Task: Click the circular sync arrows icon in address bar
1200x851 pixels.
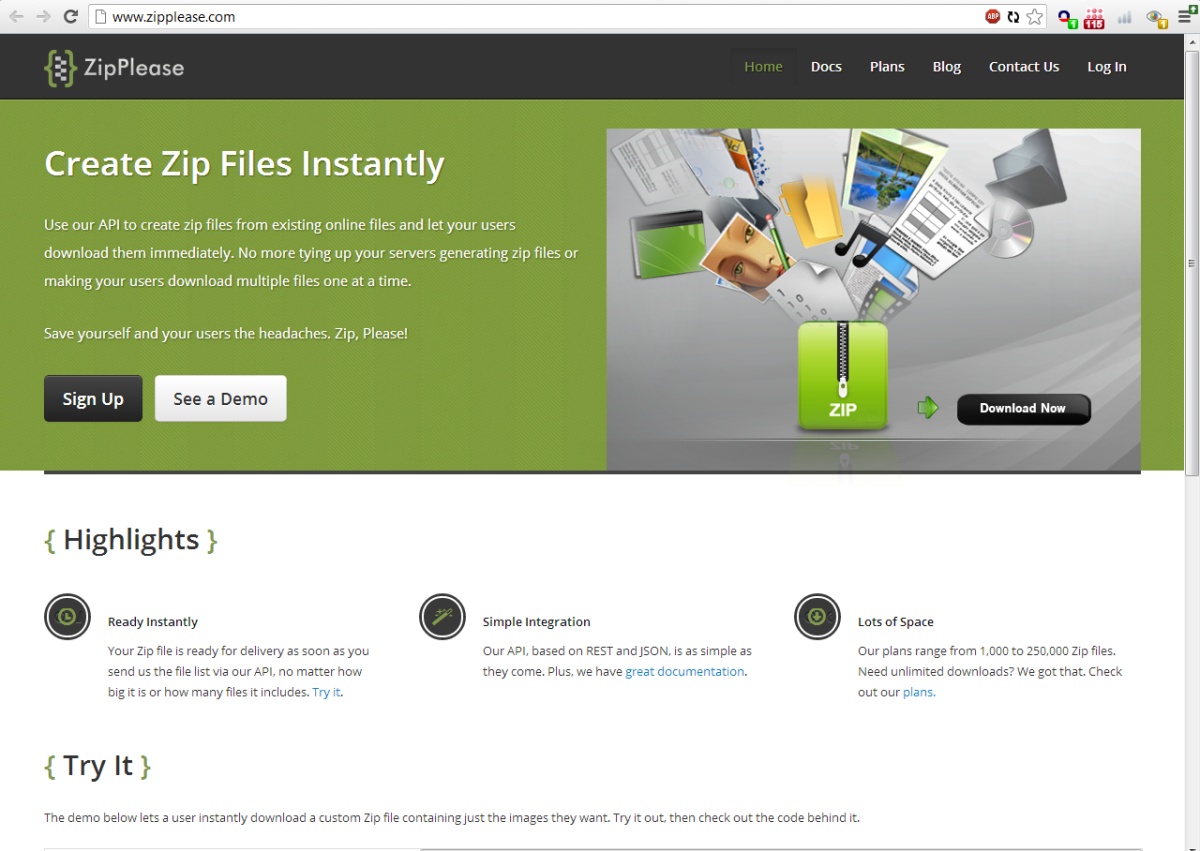Action: [x=1013, y=16]
